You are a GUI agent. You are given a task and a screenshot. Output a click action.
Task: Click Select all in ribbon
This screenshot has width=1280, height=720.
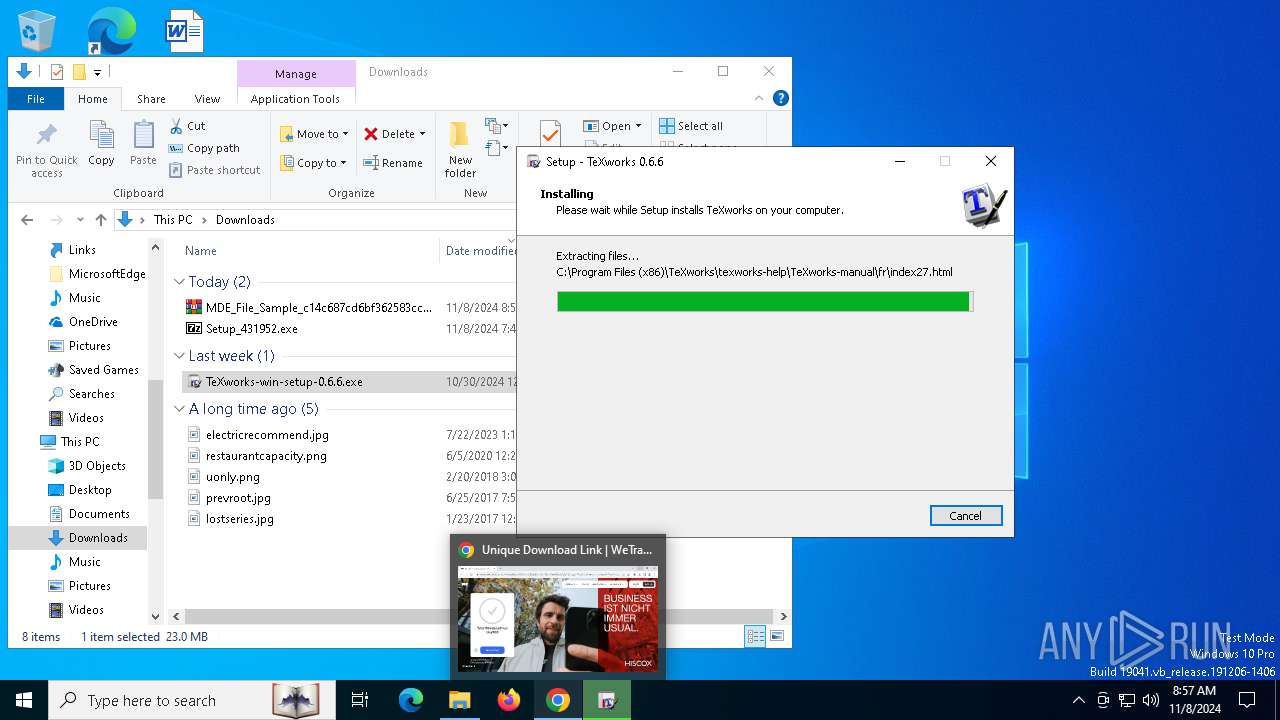point(691,126)
